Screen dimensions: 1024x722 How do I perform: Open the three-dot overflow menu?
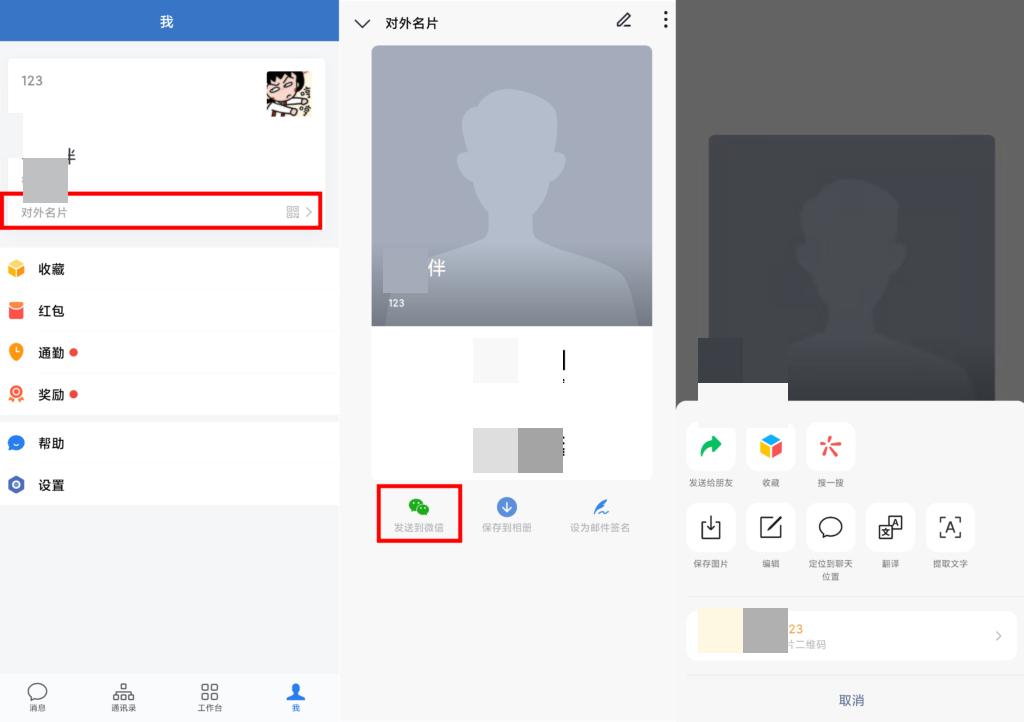tap(665, 20)
